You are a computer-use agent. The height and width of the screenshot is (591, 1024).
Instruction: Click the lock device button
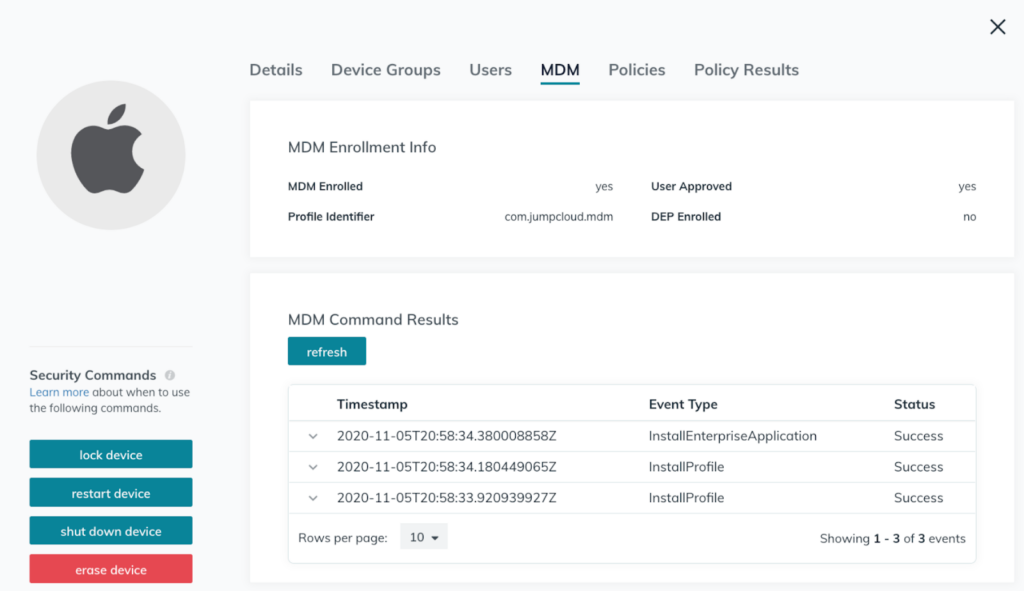click(x=110, y=453)
